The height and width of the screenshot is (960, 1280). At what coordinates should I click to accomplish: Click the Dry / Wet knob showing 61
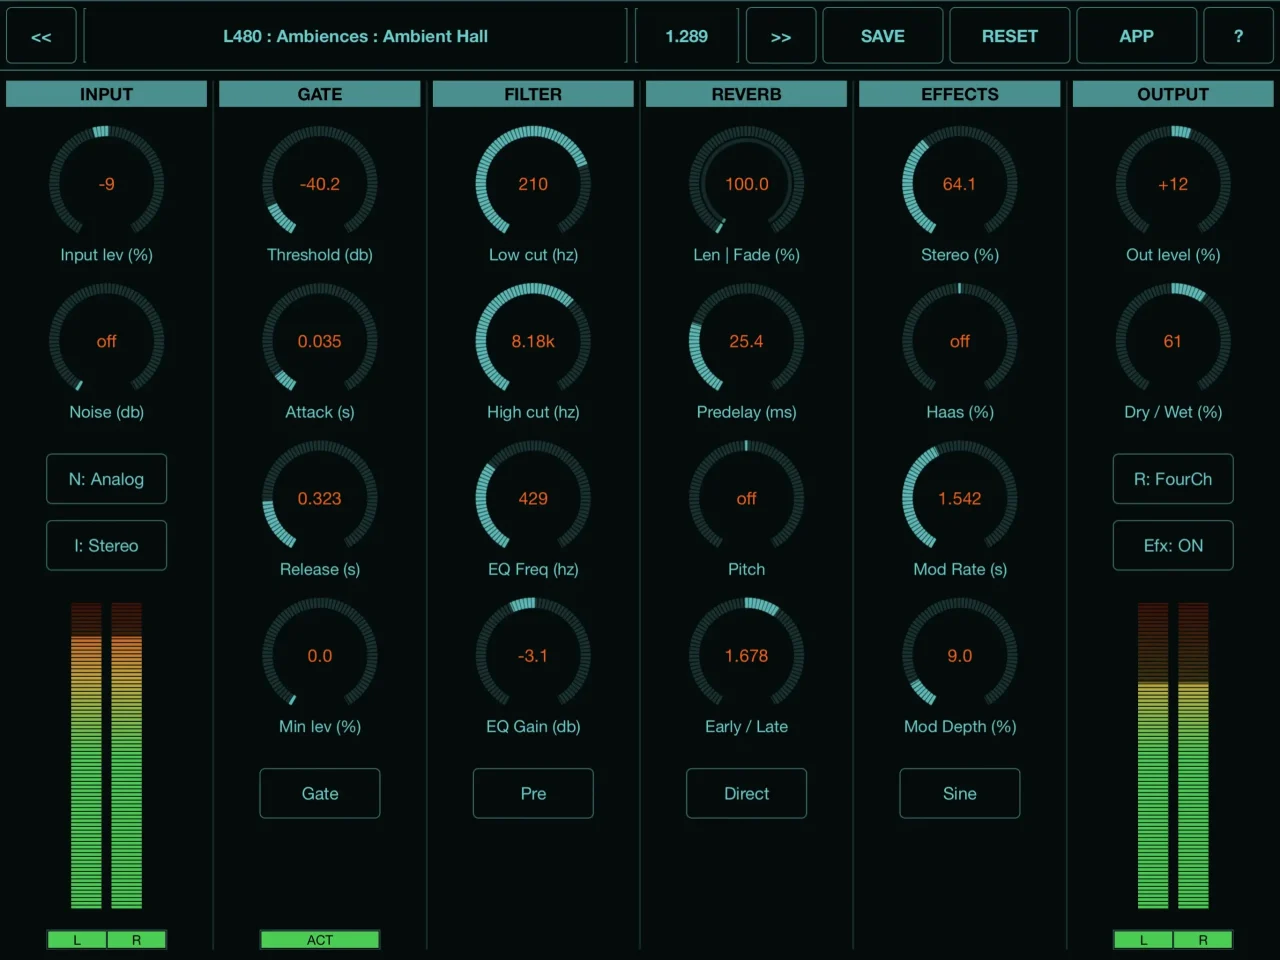[x=1173, y=340]
